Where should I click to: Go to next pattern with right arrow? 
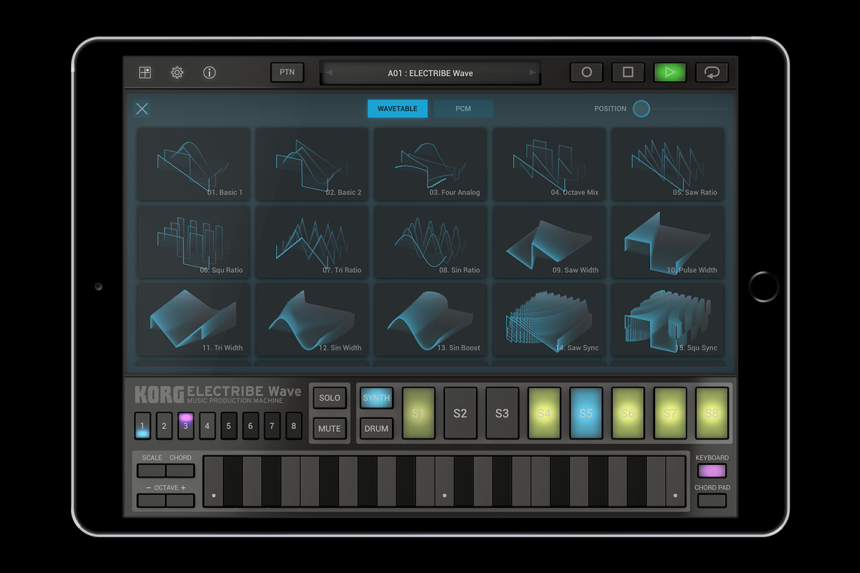531,73
